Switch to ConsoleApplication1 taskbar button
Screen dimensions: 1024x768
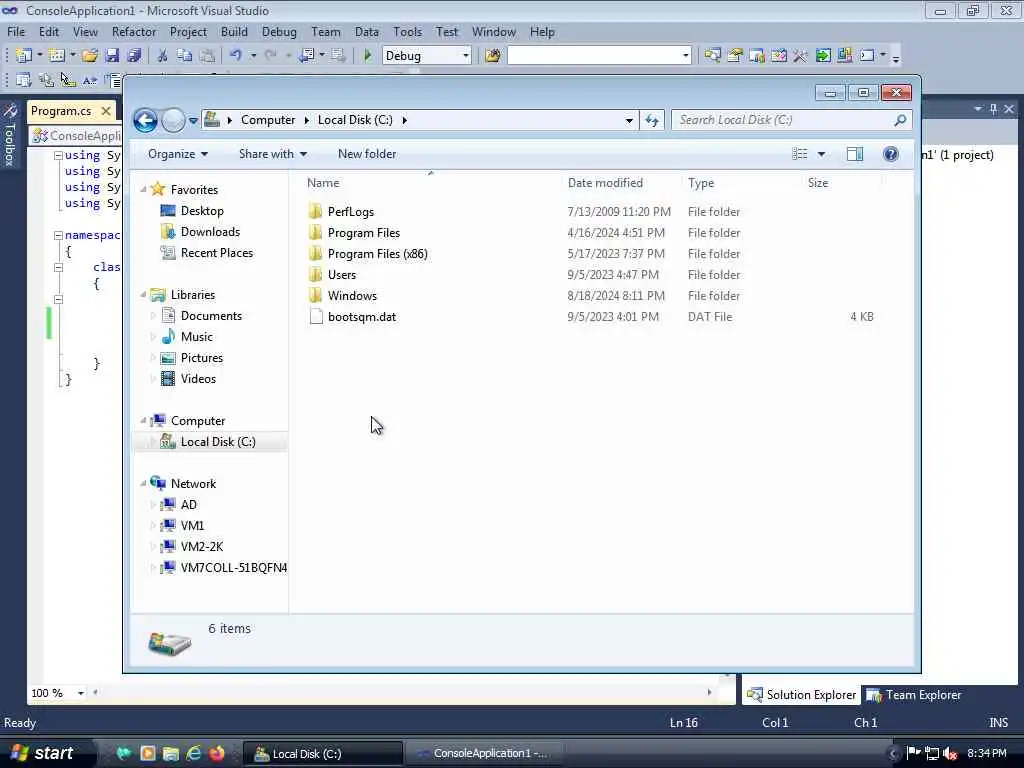pyautogui.click(x=483, y=753)
